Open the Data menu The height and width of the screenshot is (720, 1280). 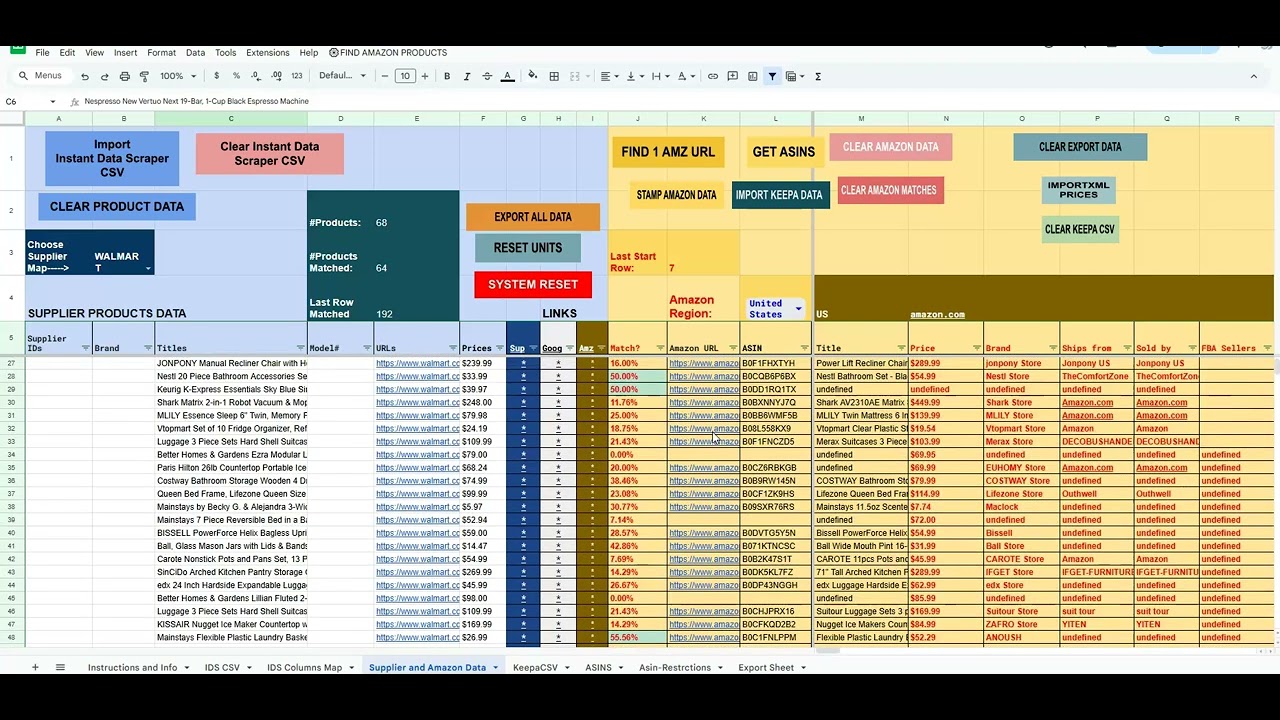point(195,53)
